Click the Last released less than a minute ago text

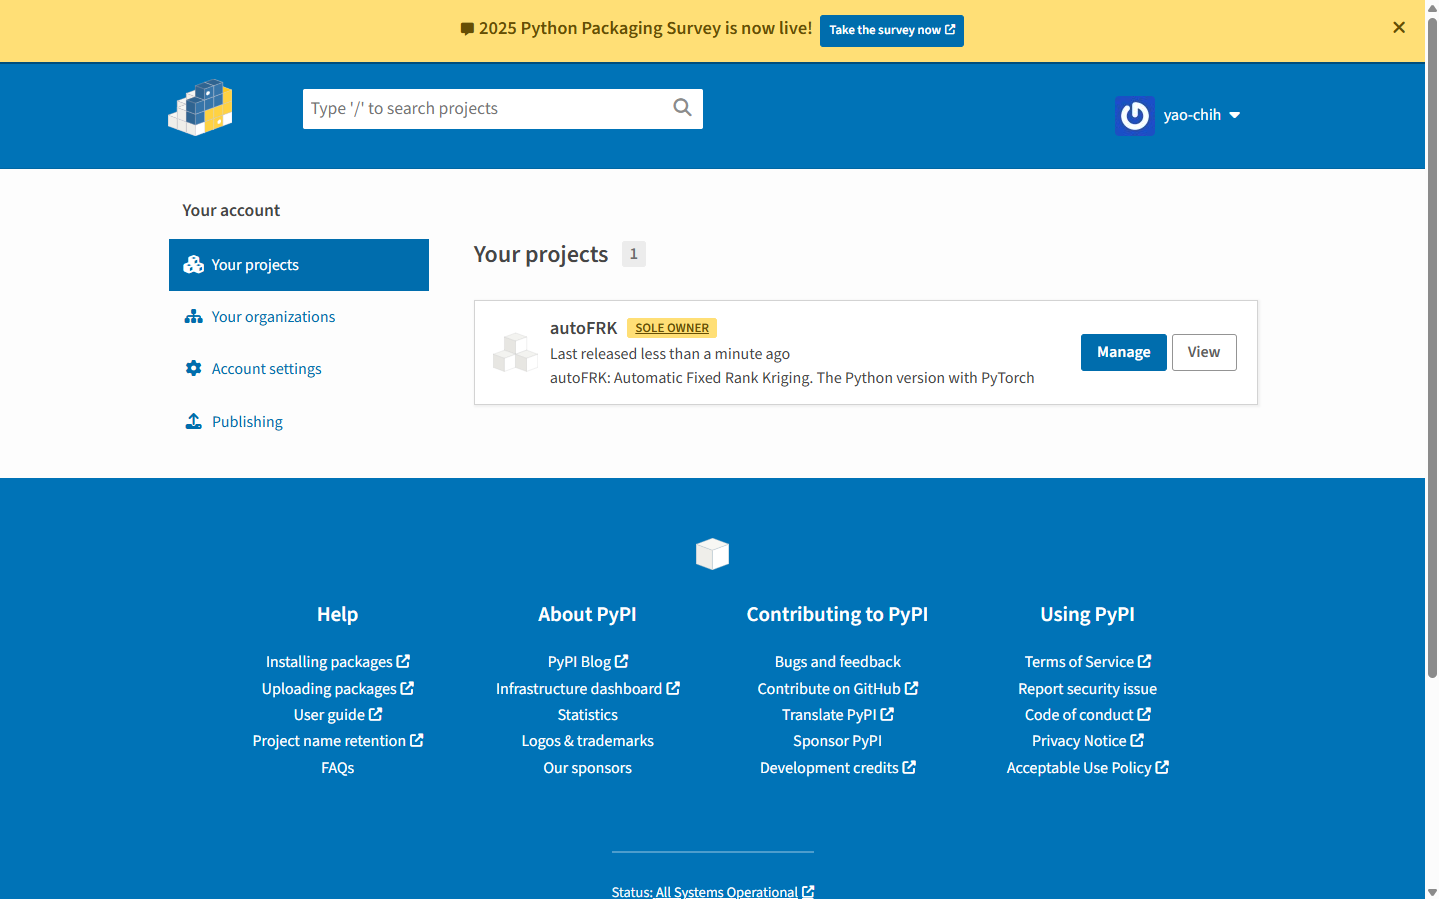click(670, 354)
